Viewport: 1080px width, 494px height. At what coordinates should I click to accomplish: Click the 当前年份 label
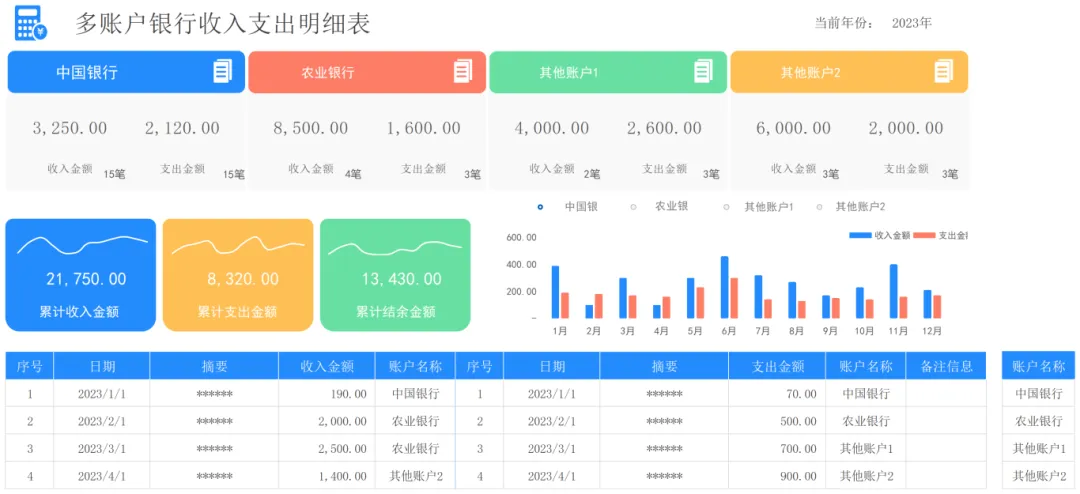845,23
